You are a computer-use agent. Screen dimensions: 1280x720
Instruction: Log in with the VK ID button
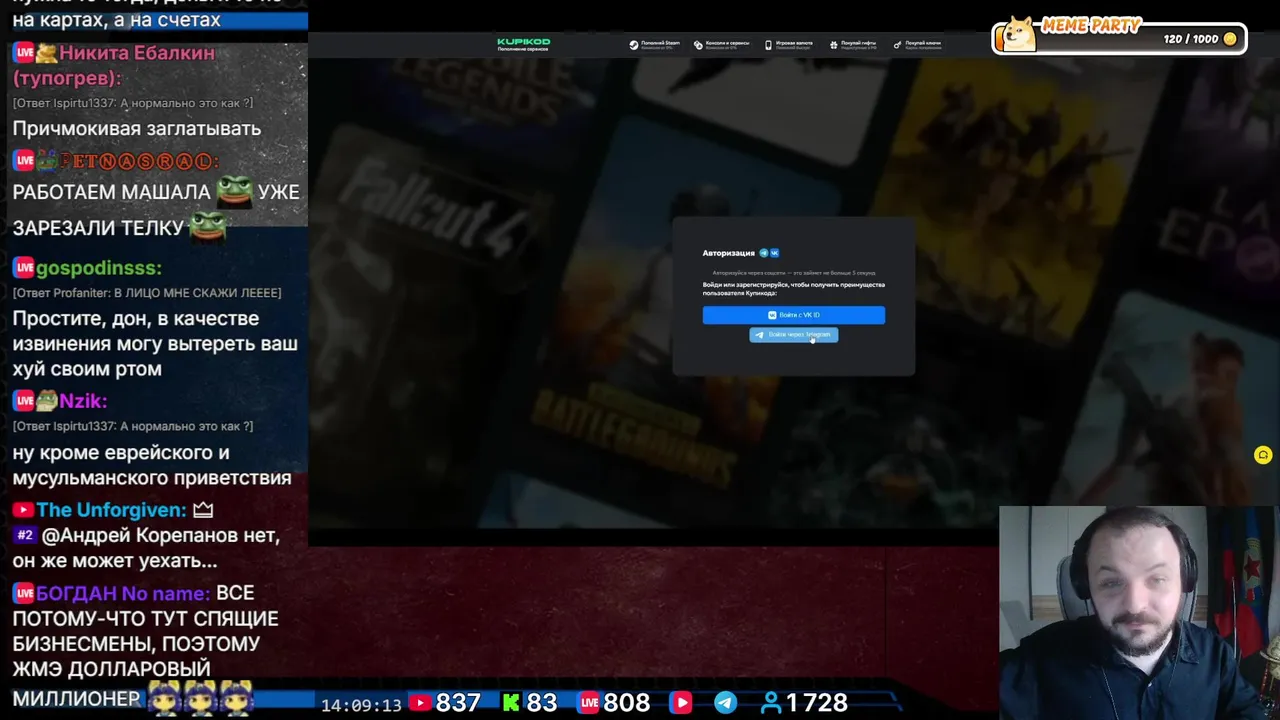[x=794, y=315]
